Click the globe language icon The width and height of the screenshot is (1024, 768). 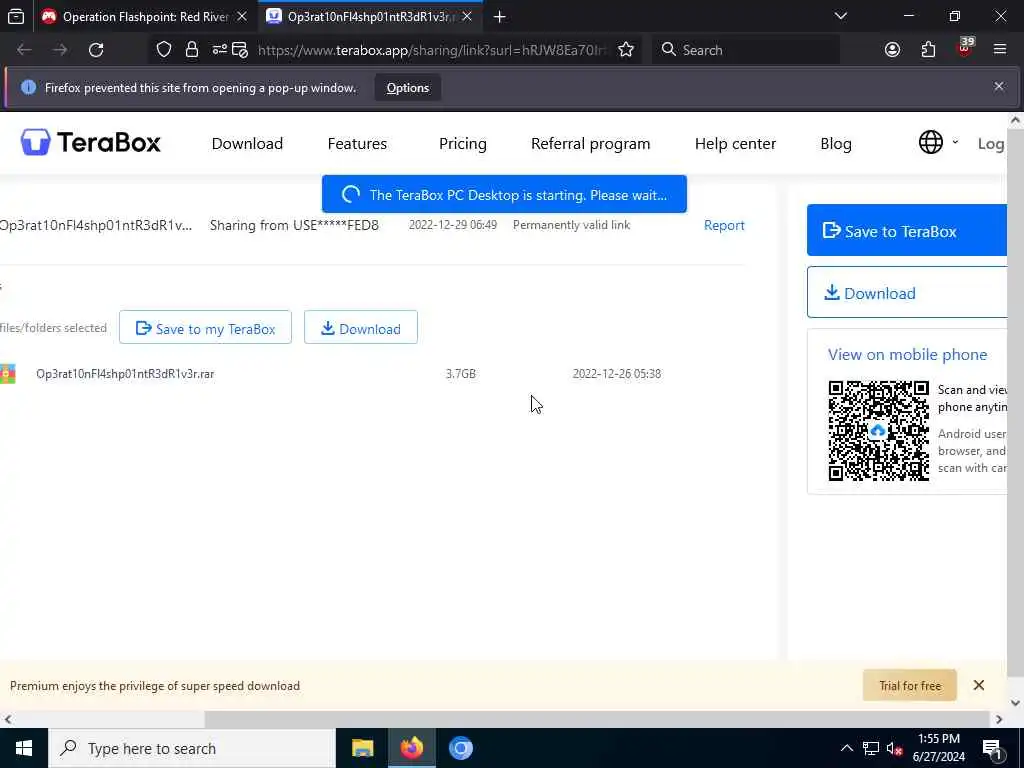coord(931,142)
